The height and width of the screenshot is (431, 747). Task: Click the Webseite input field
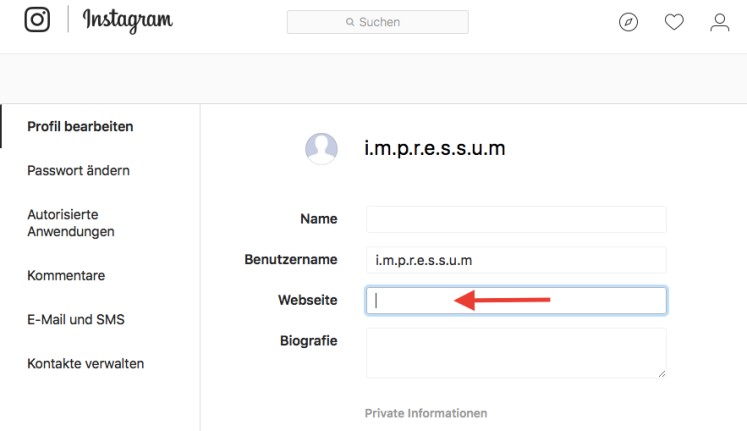pos(516,300)
